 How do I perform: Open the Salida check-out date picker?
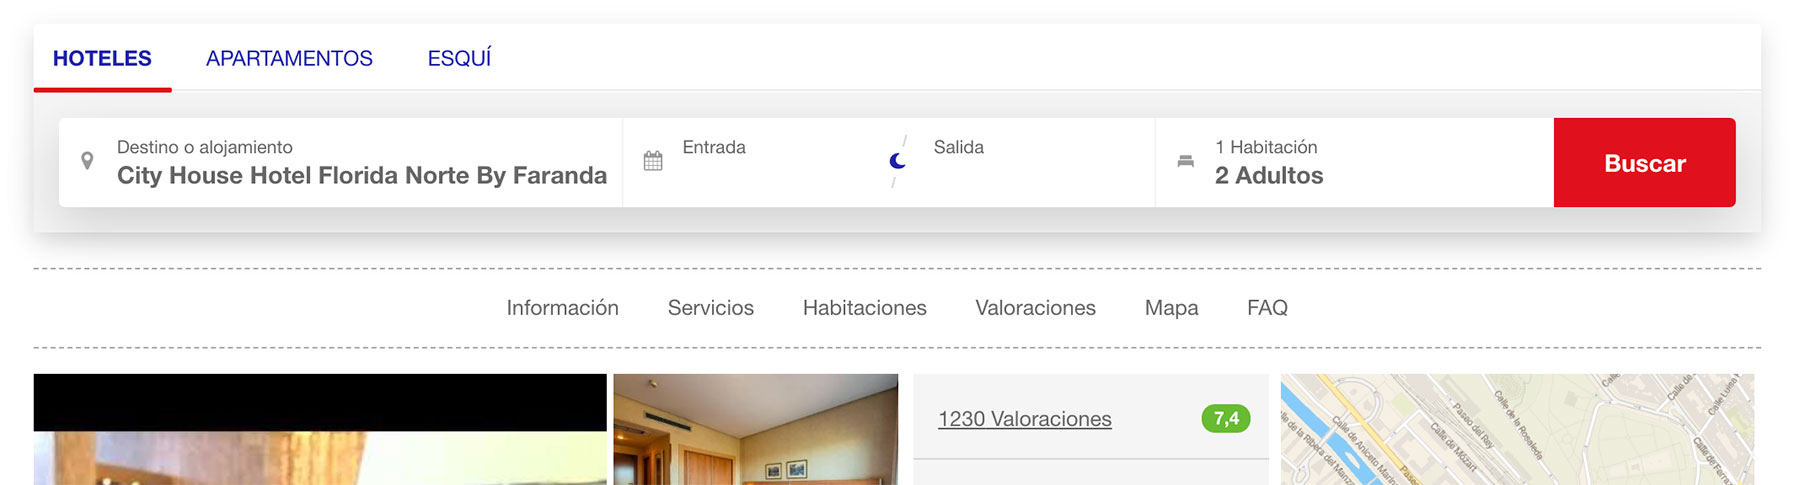(1032, 162)
